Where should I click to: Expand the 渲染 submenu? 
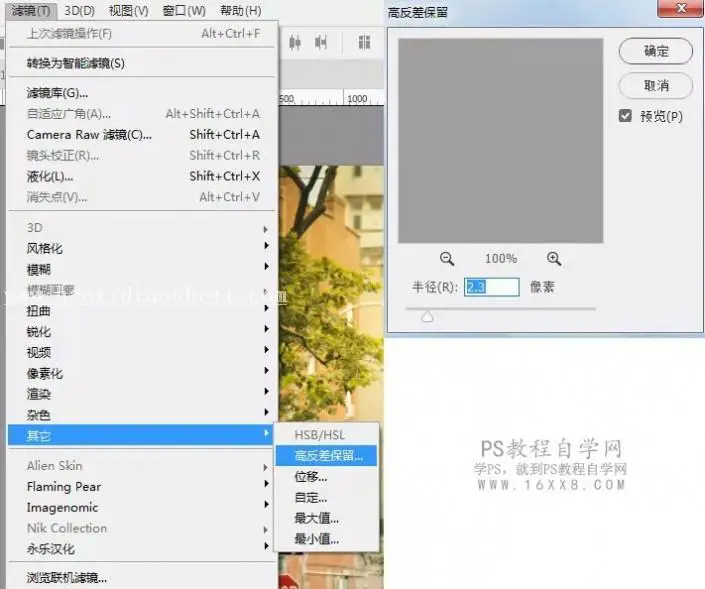click(142, 394)
